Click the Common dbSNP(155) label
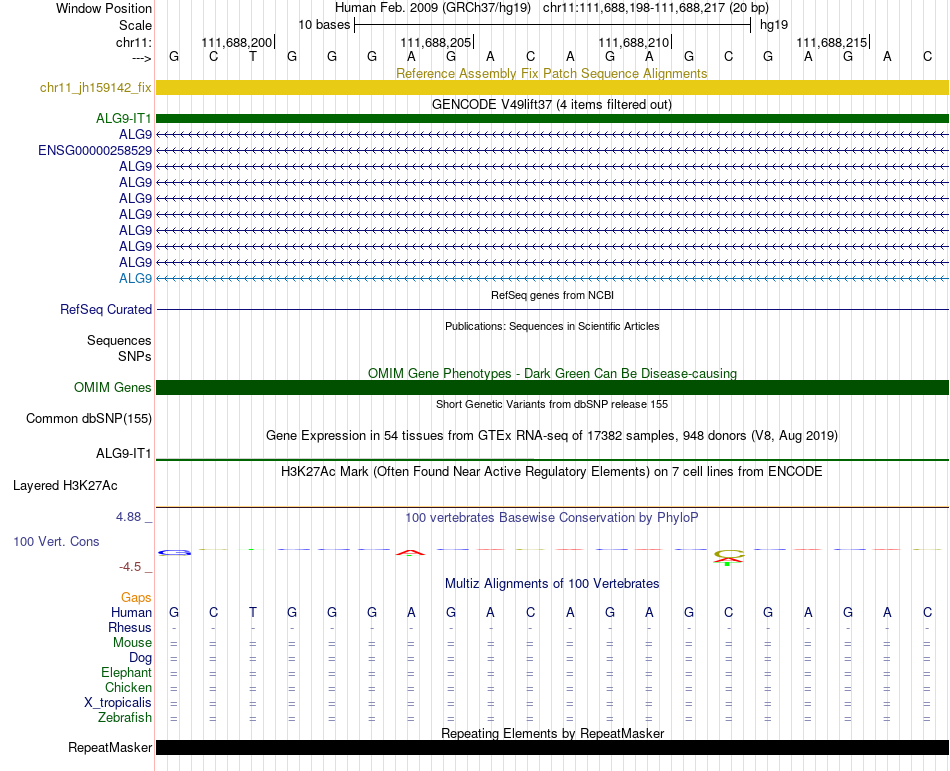Screen dimensions: 950x771 pos(88,419)
